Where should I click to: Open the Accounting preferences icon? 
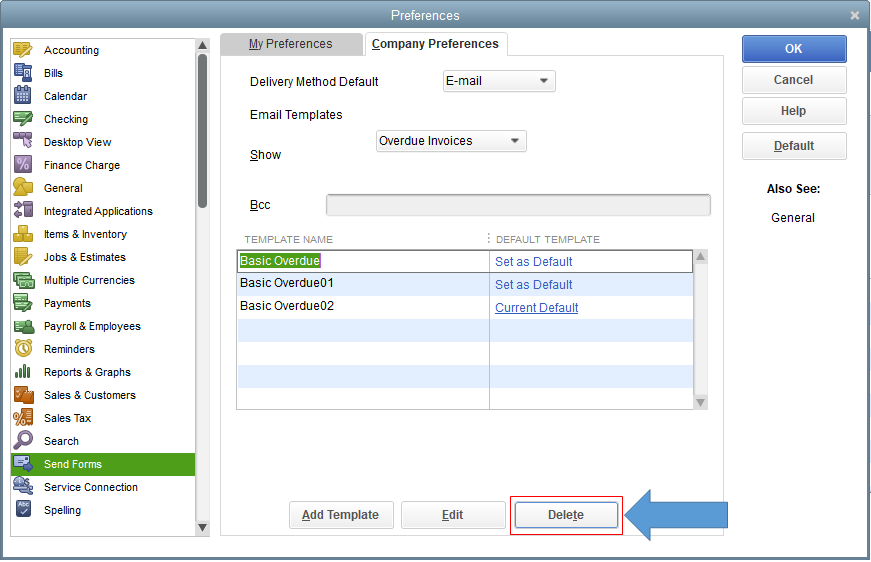[23, 49]
